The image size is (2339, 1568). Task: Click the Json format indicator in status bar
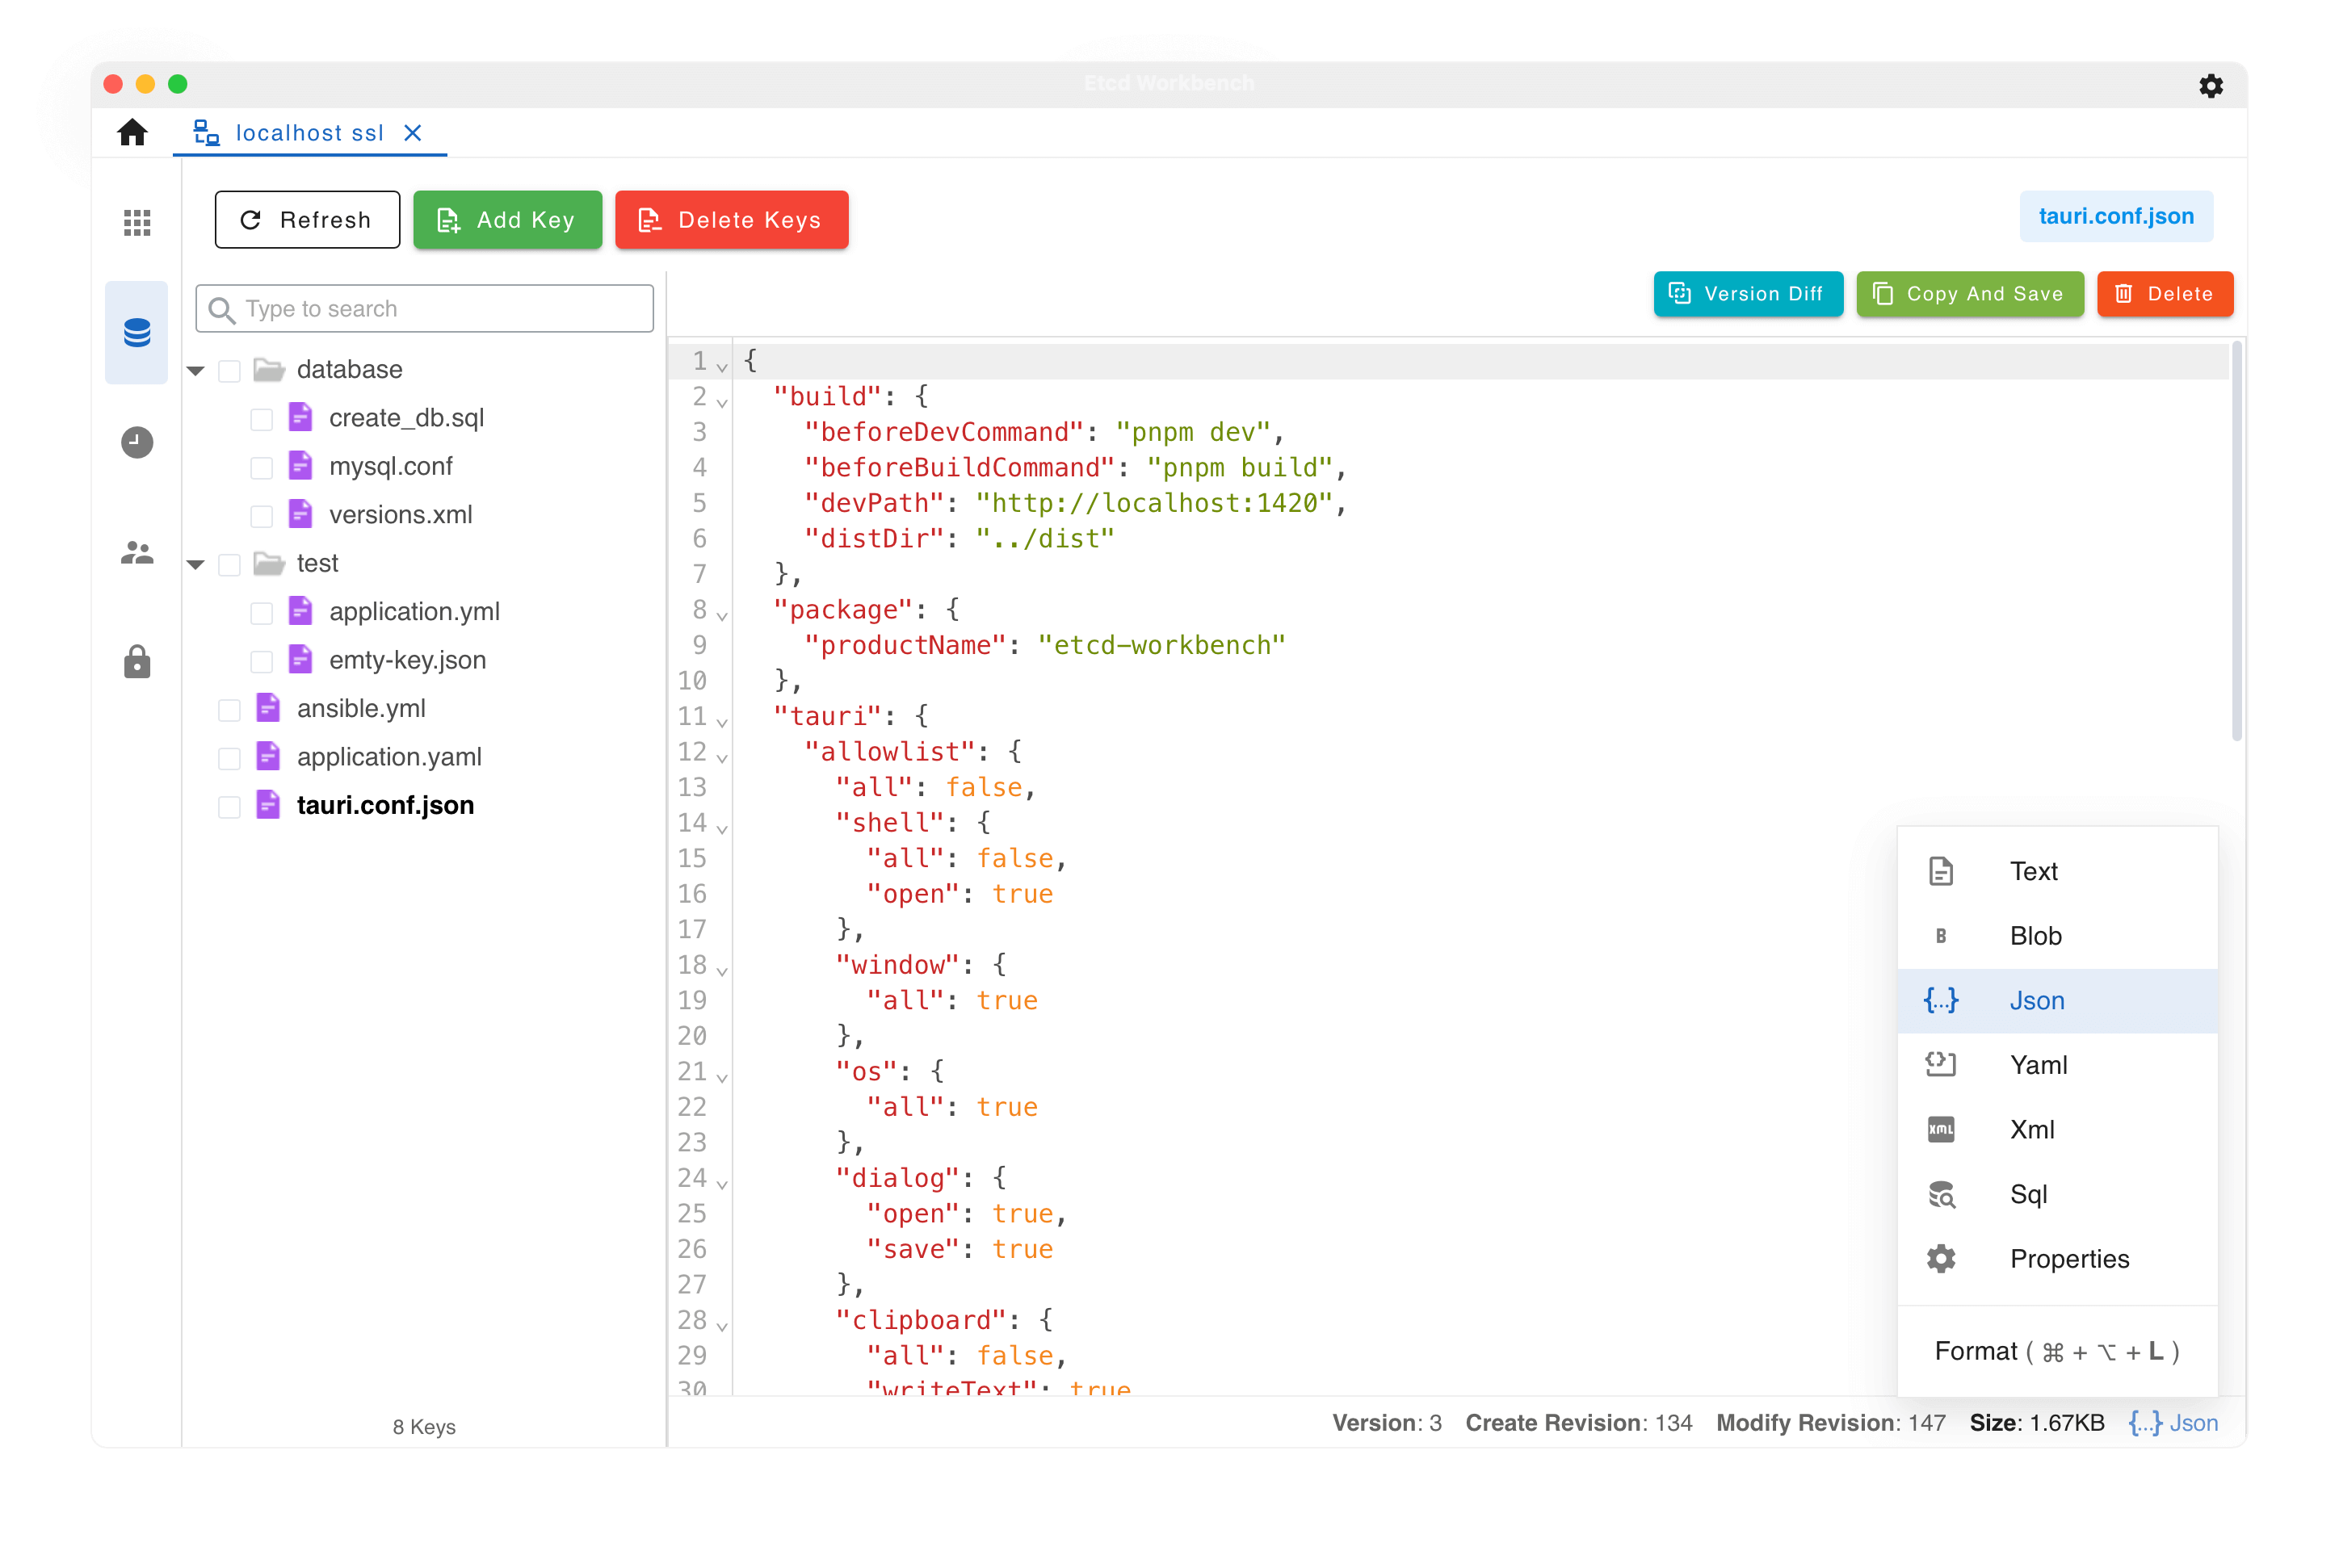click(x=2173, y=1422)
